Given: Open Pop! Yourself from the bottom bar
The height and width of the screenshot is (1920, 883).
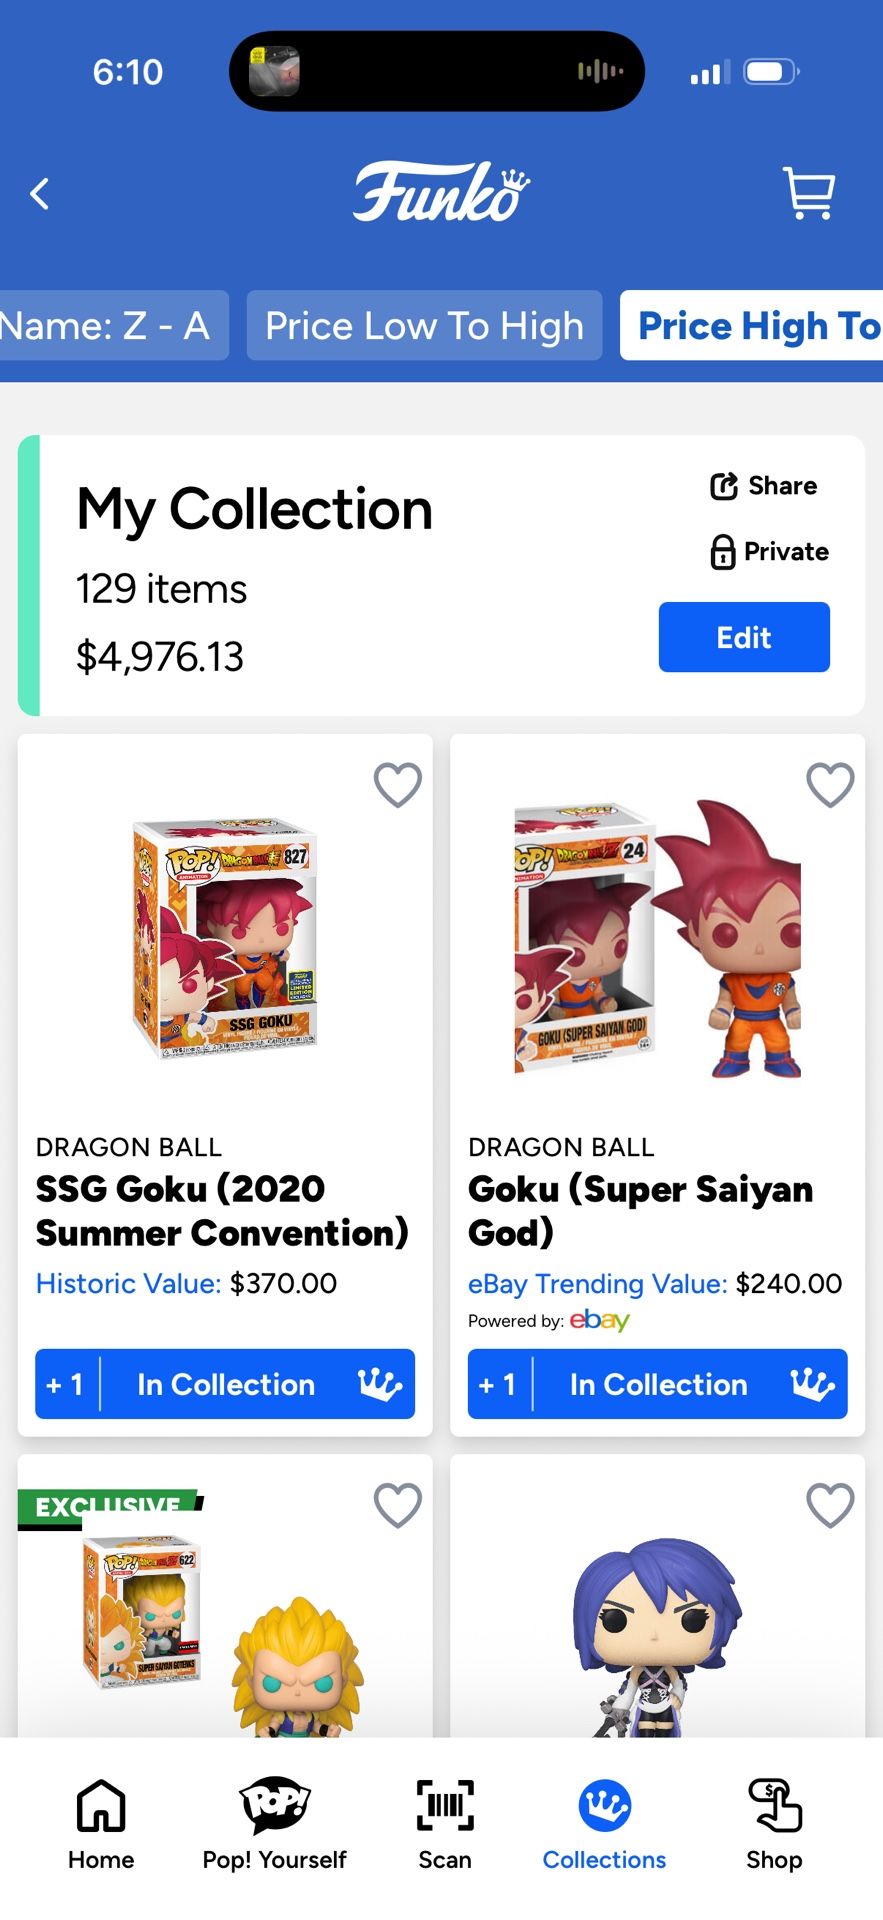Looking at the screenshot, I should 272,1806.
